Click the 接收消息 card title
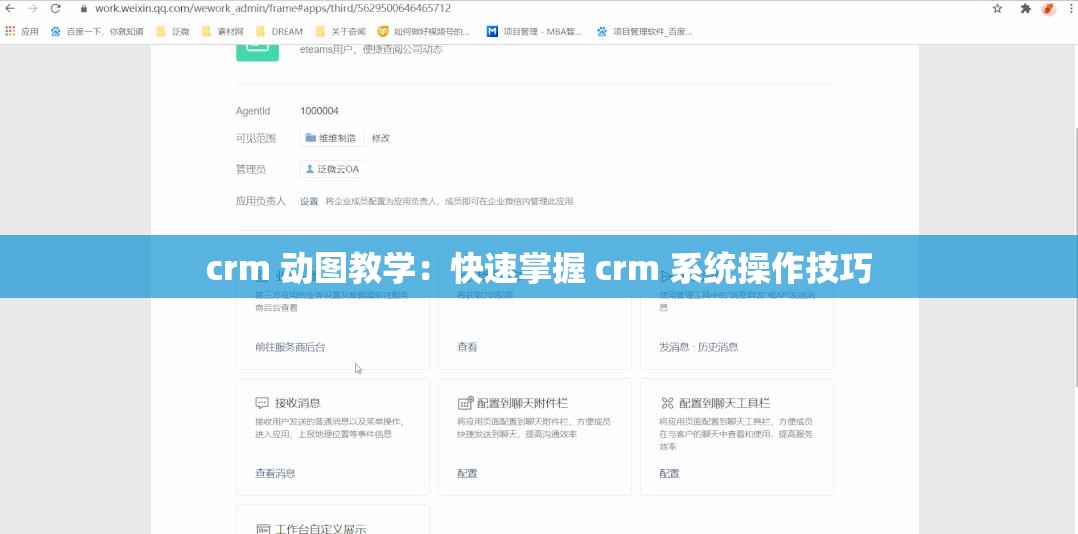Screen dimensions: 1078x534 [298, 403]
